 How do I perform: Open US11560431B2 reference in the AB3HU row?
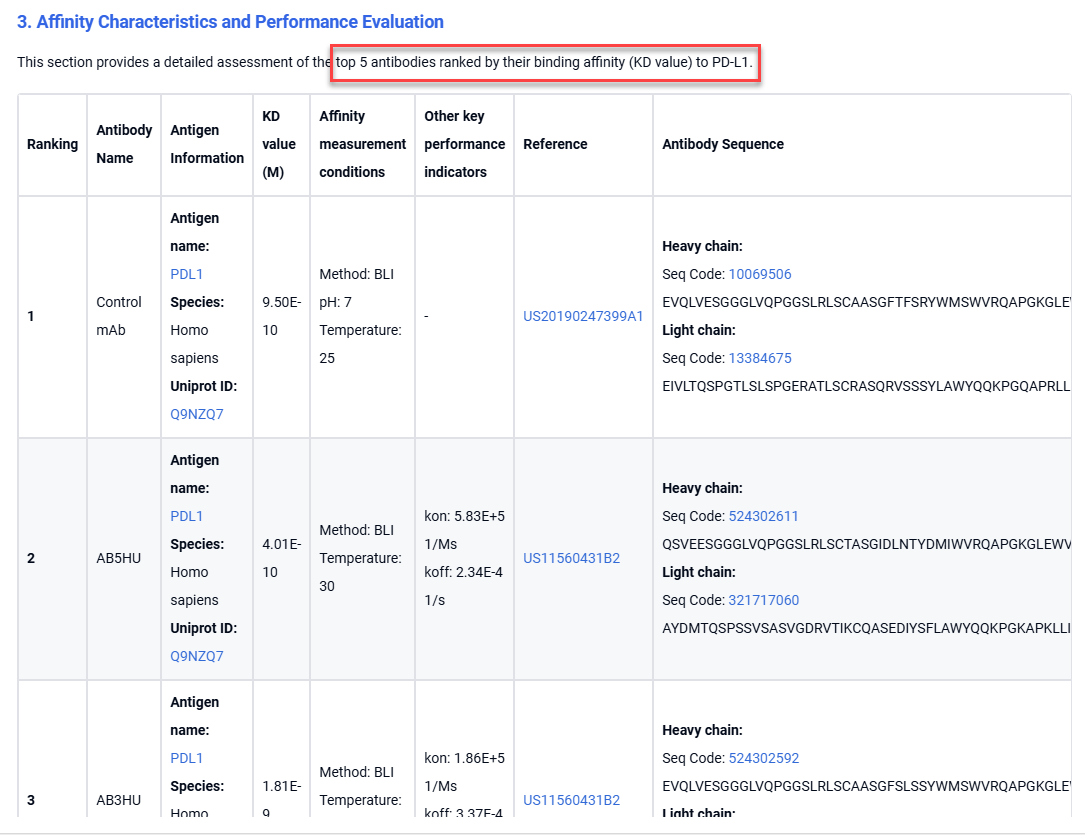571,800
